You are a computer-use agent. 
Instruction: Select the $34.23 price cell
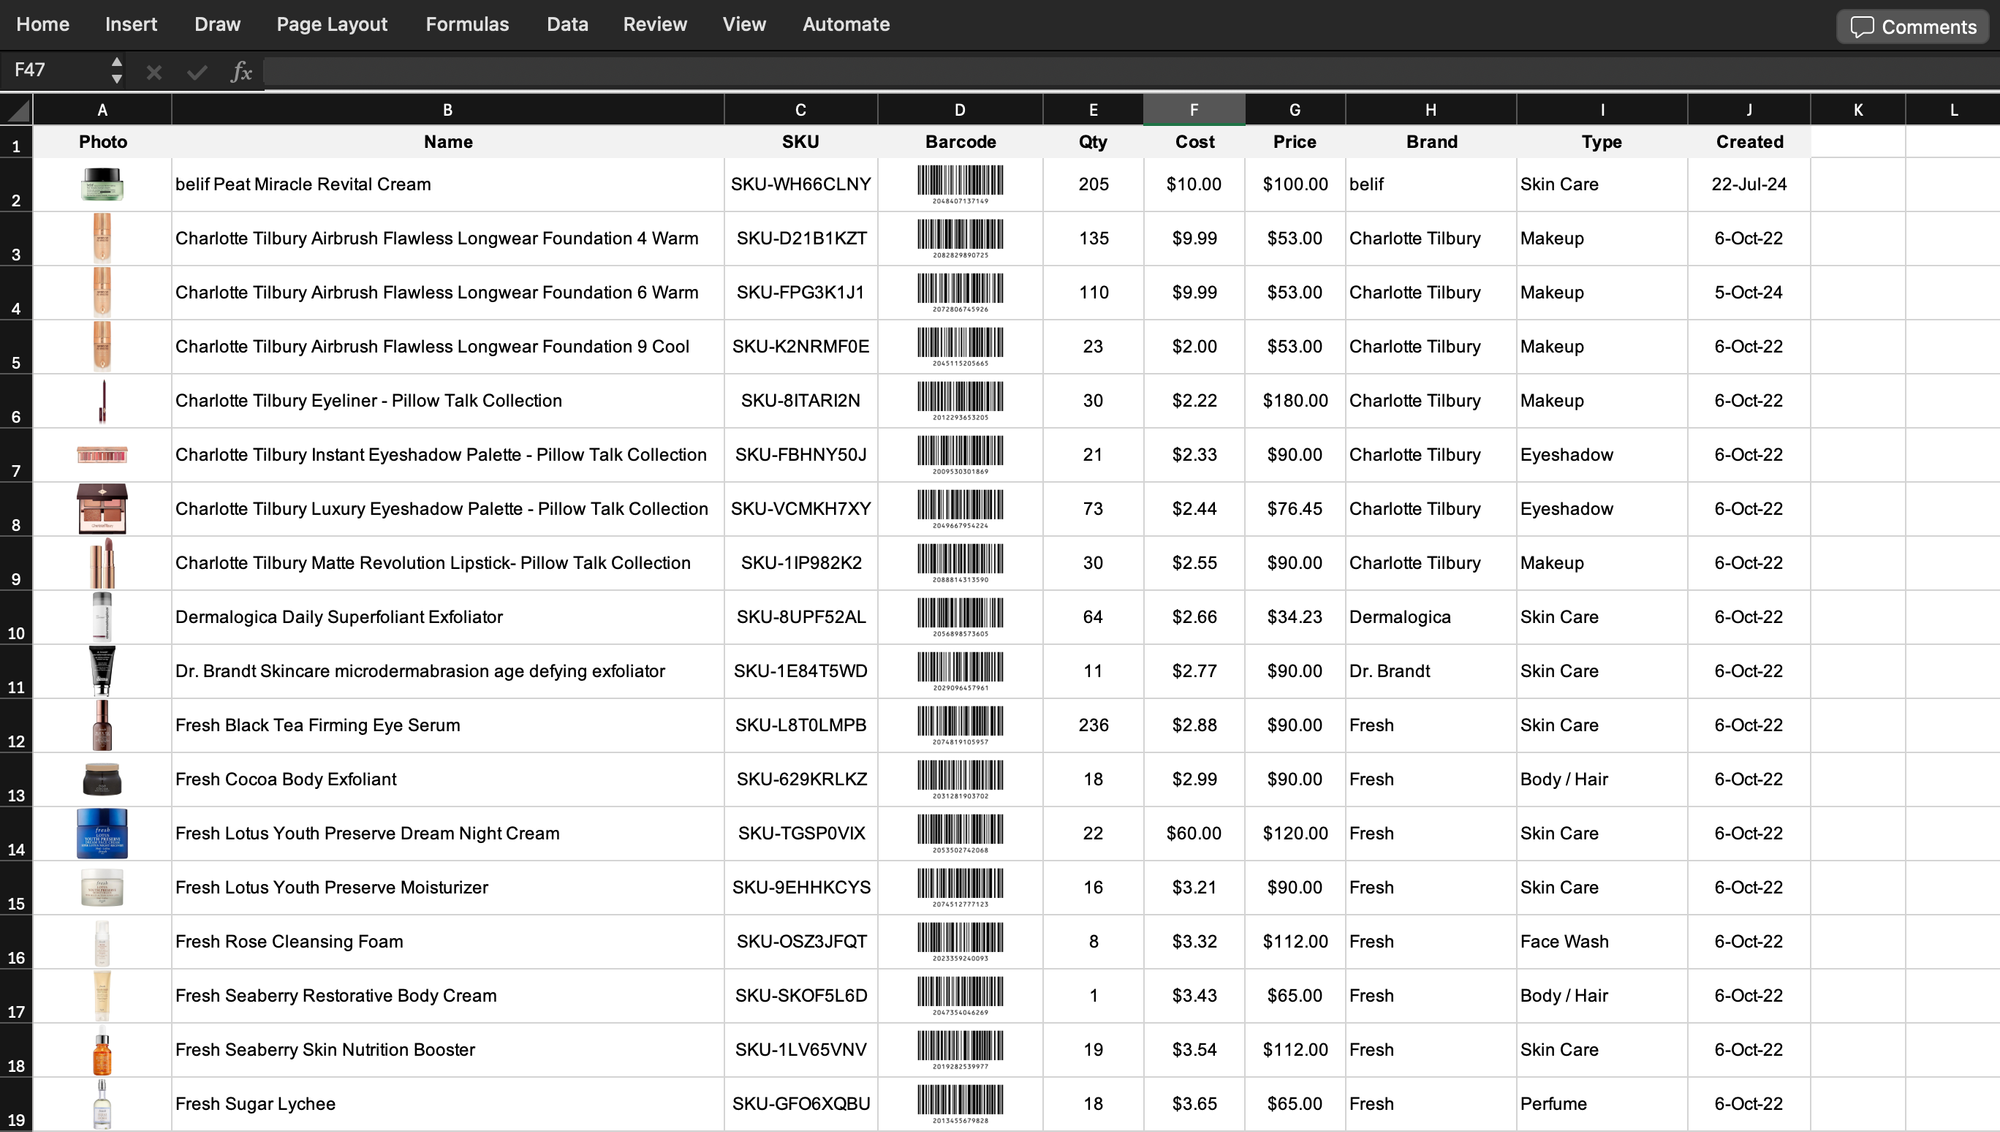(1295, 617)
